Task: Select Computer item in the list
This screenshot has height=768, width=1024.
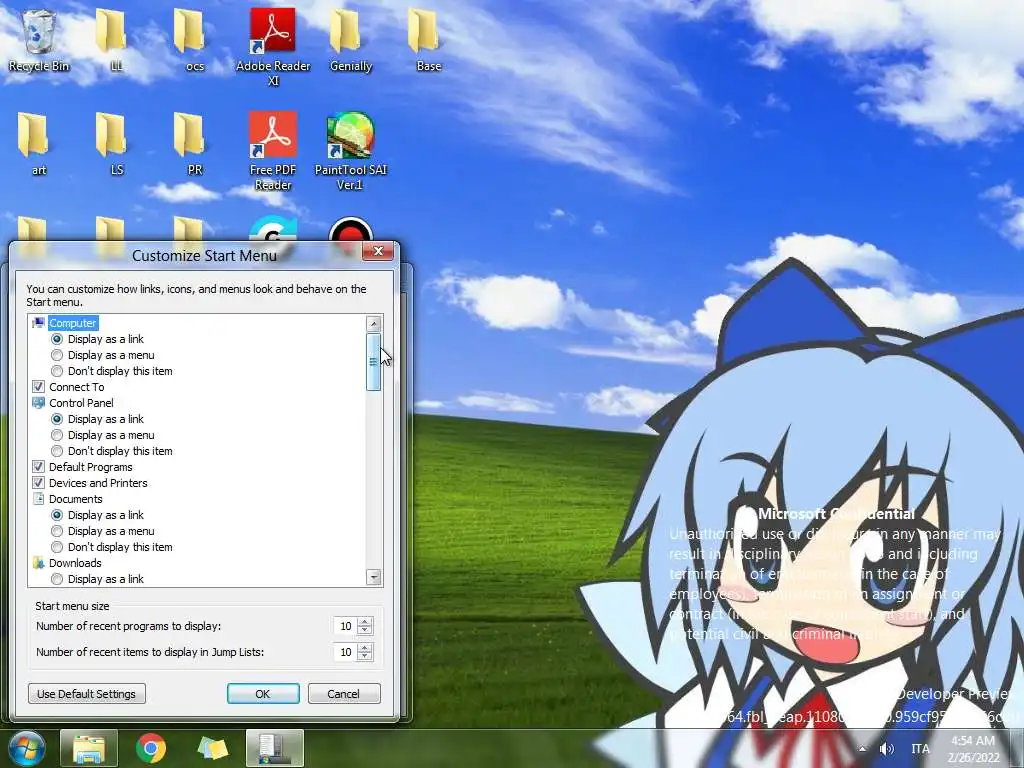Action: [72, 323]
